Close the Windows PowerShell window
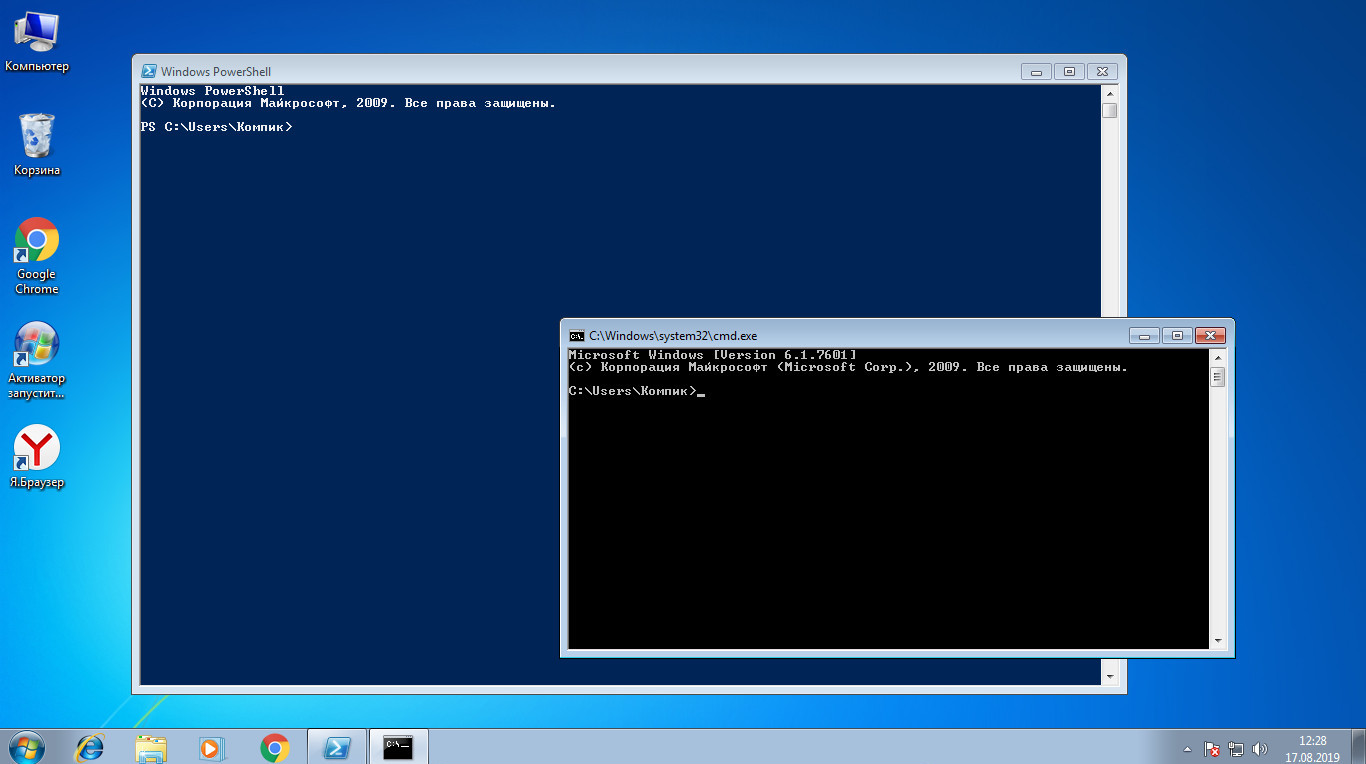Image resolution: width=1366 pixels, height=764 pixels. [x=1103, y=71]
